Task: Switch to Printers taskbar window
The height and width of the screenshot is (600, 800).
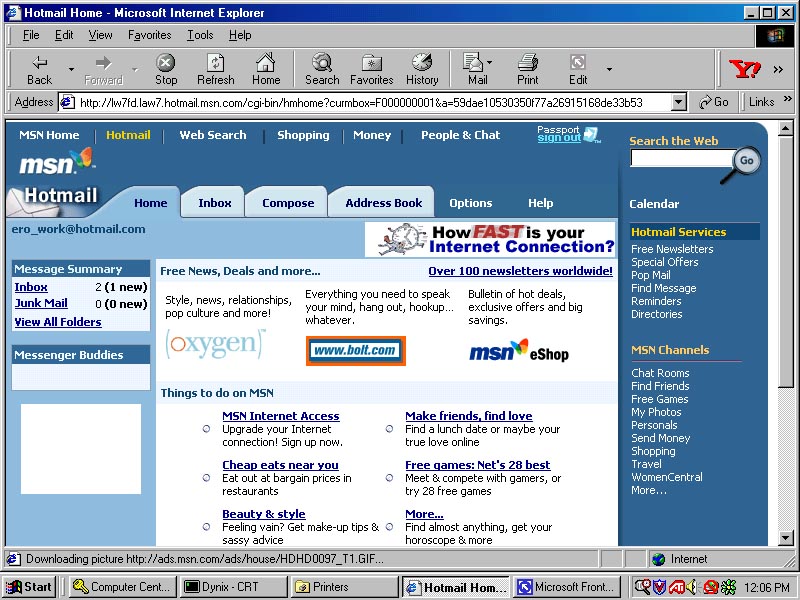Action: (x=345, y=587)
